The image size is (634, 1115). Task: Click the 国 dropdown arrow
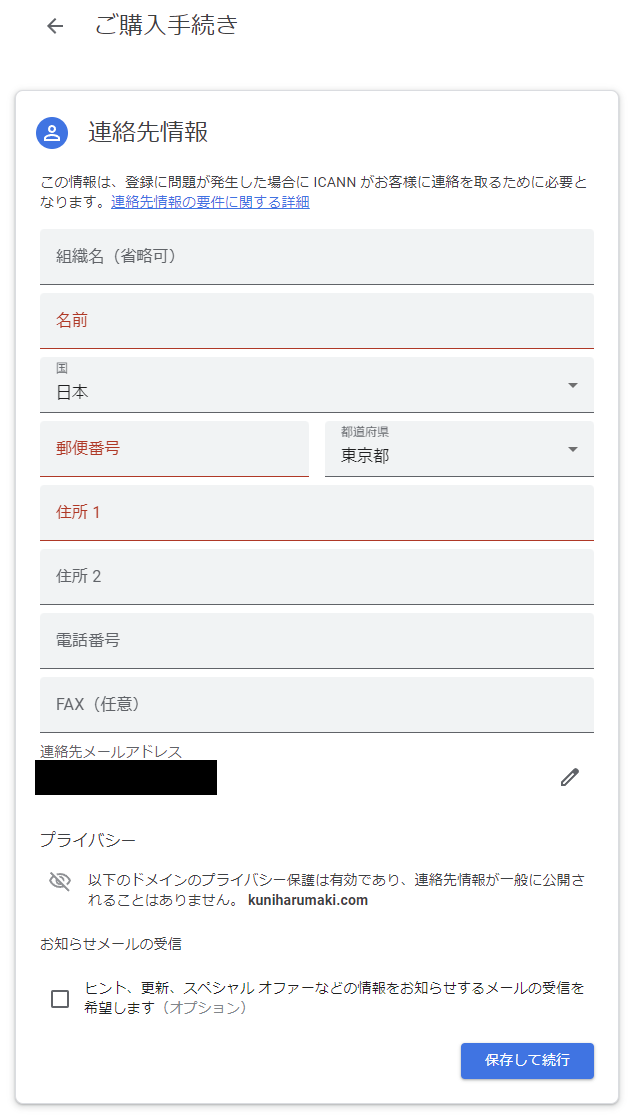pos(573,385)
